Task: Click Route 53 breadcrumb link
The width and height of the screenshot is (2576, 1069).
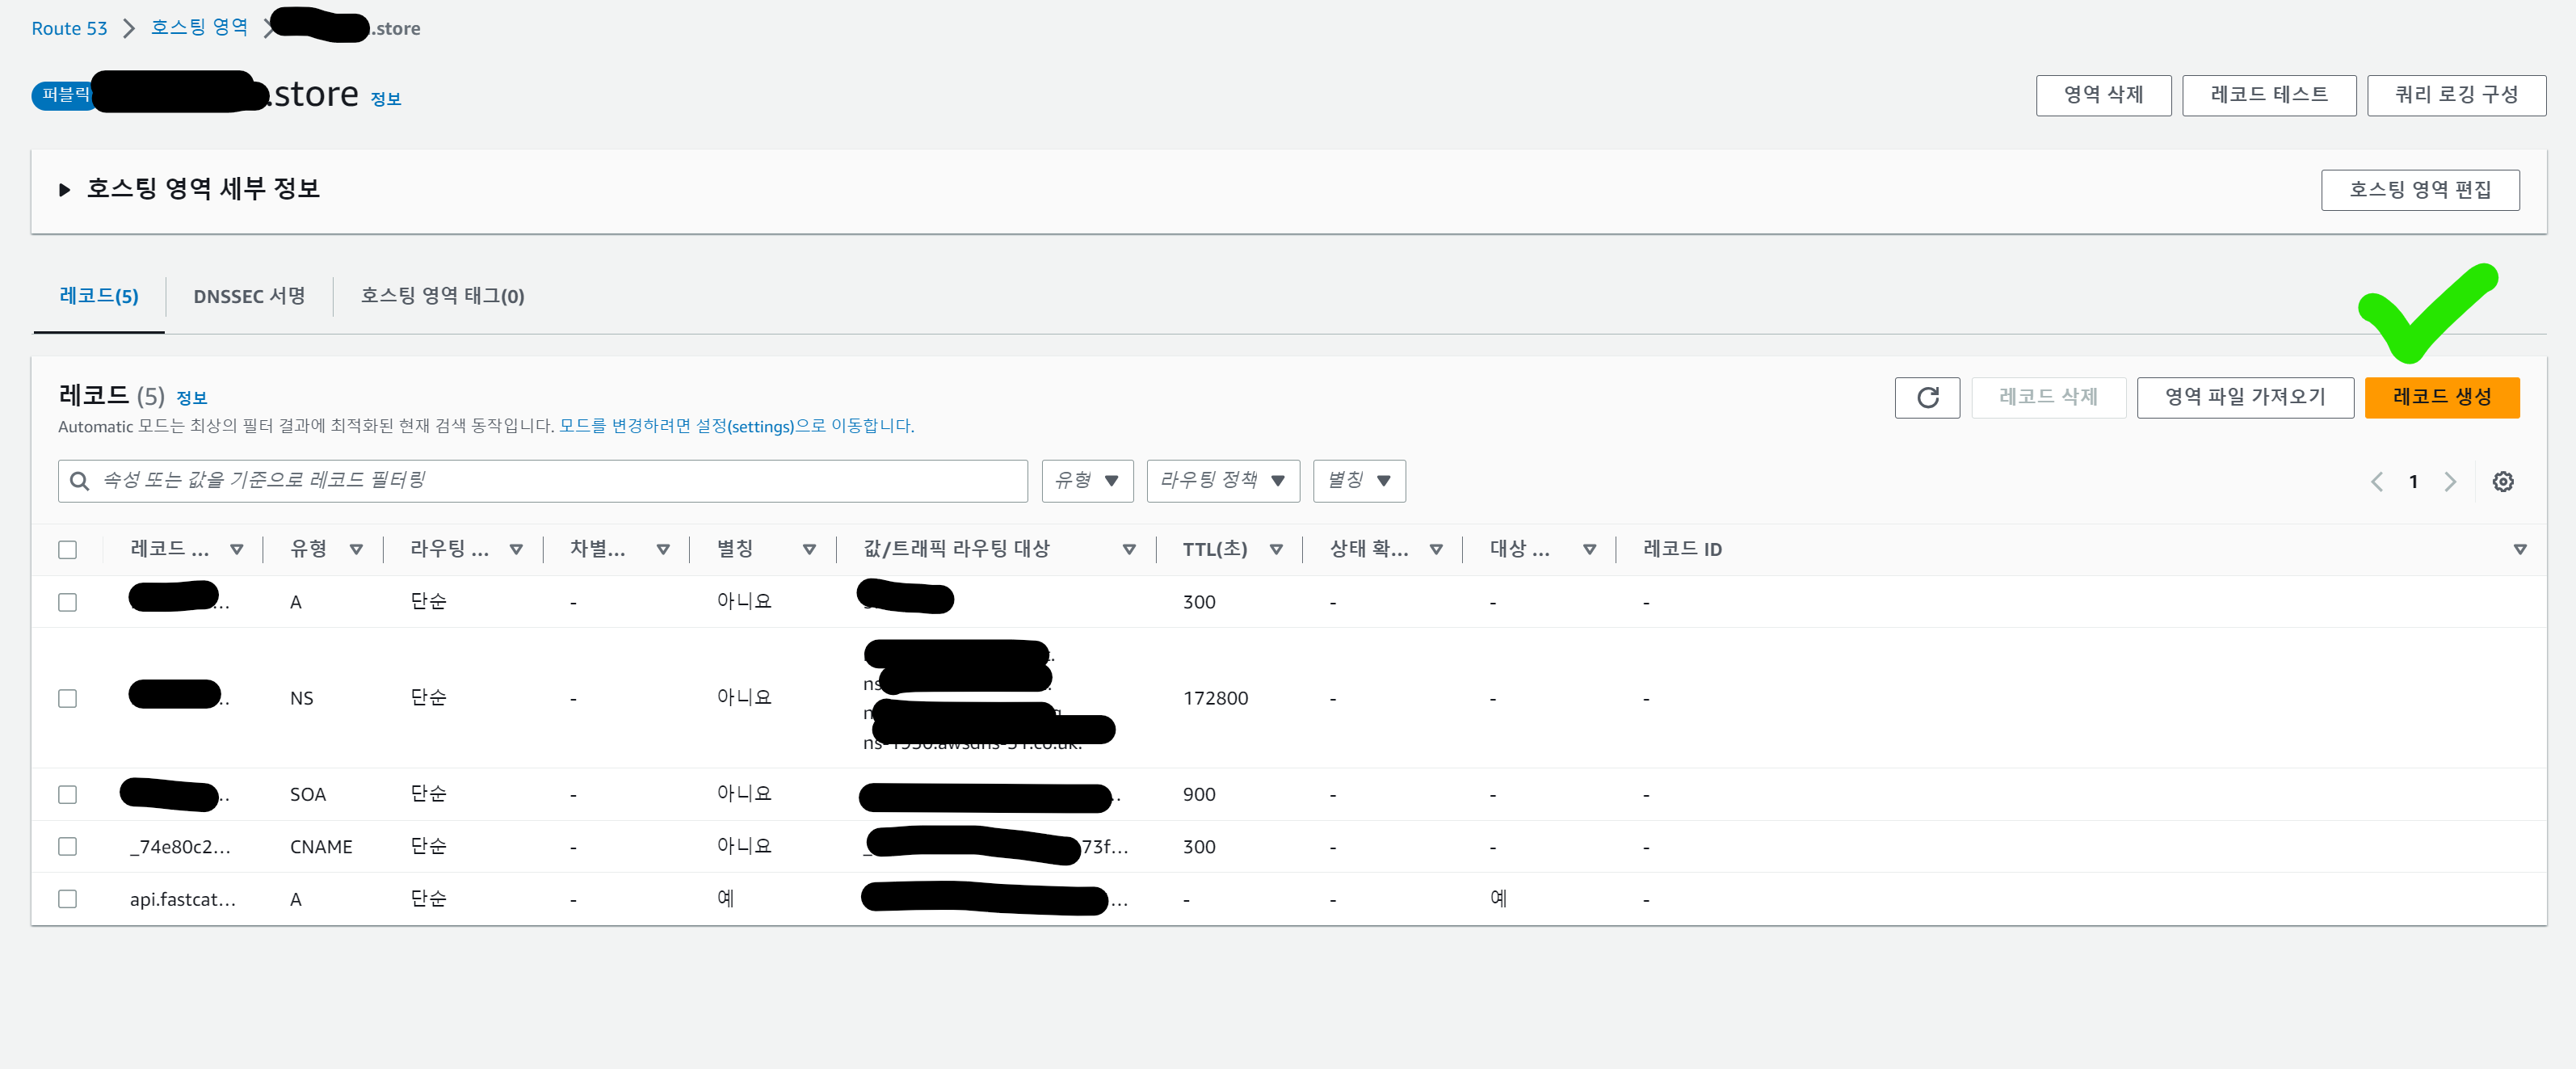Action: coord(69,28)
